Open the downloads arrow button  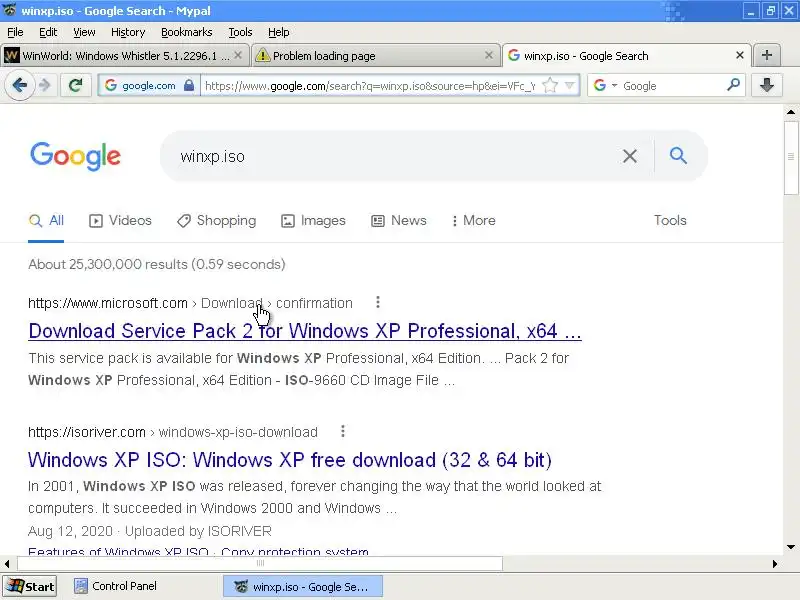click(x=766, y=85)
